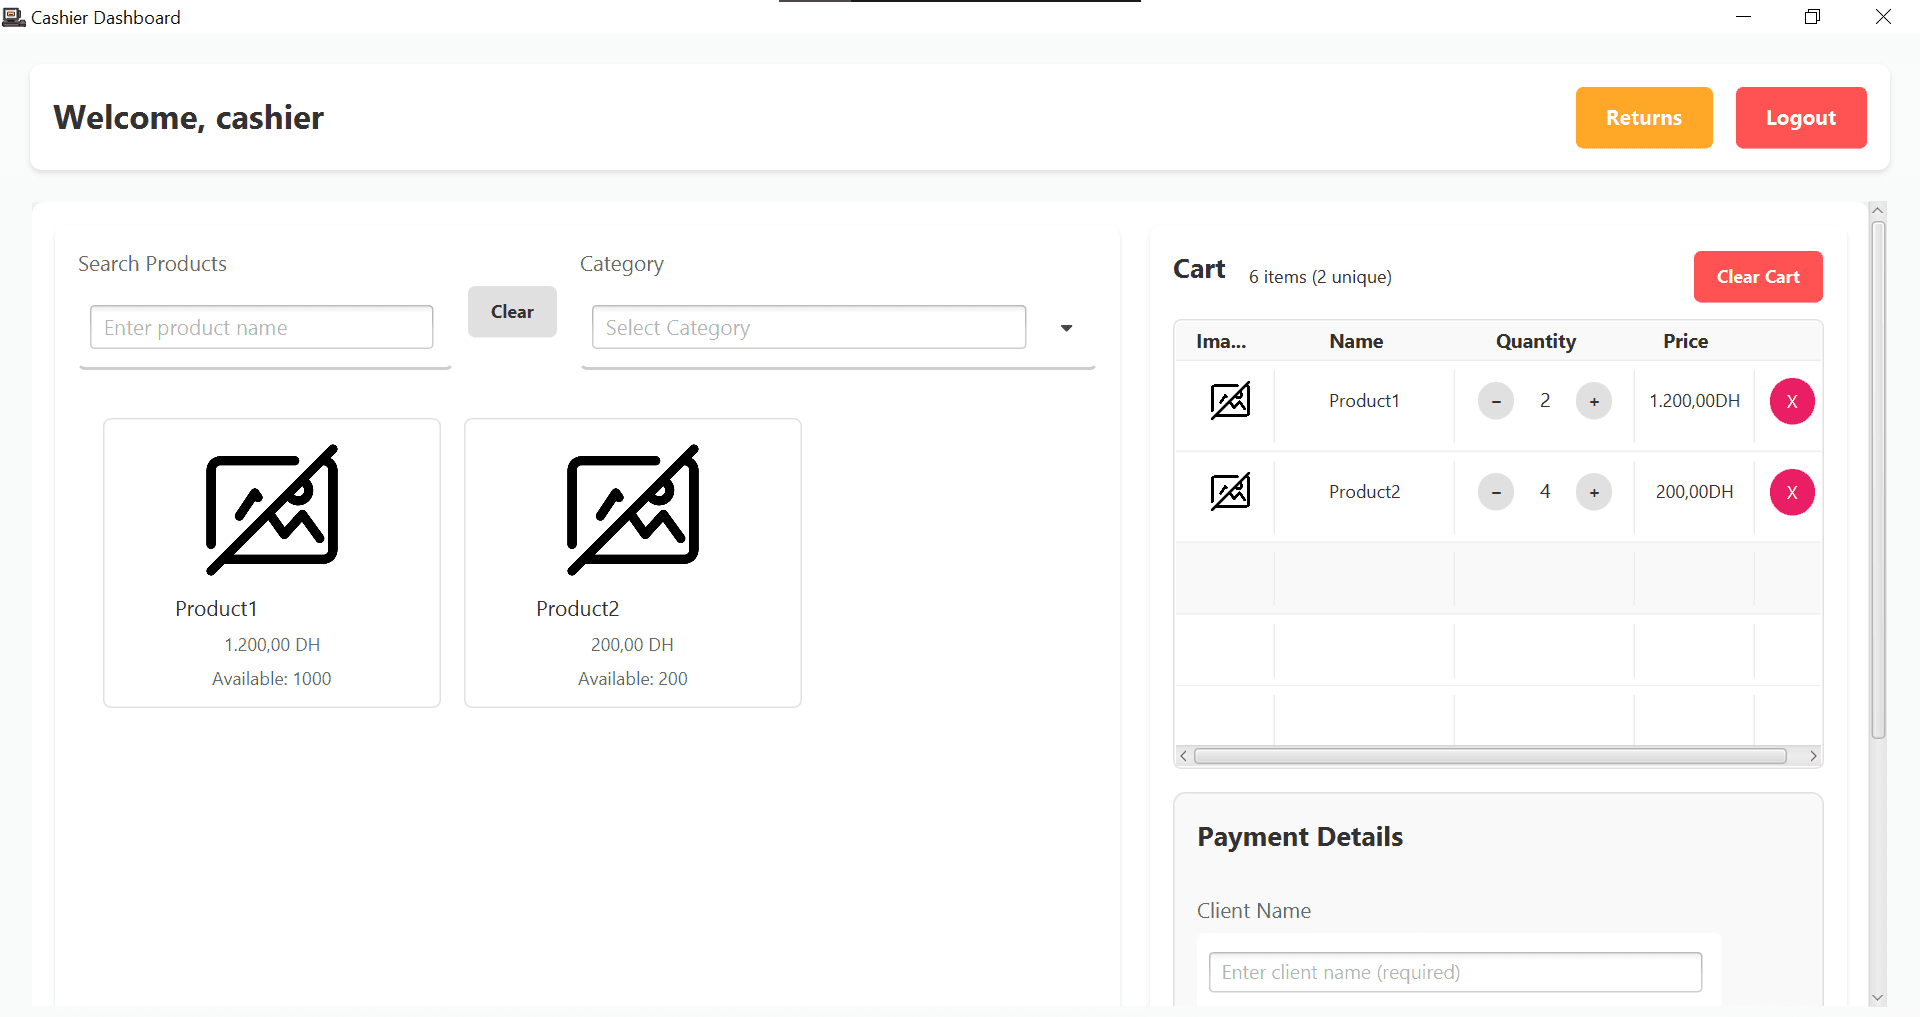
Task: Add Product1 card to the cart
Action: (x=271, y=562)
